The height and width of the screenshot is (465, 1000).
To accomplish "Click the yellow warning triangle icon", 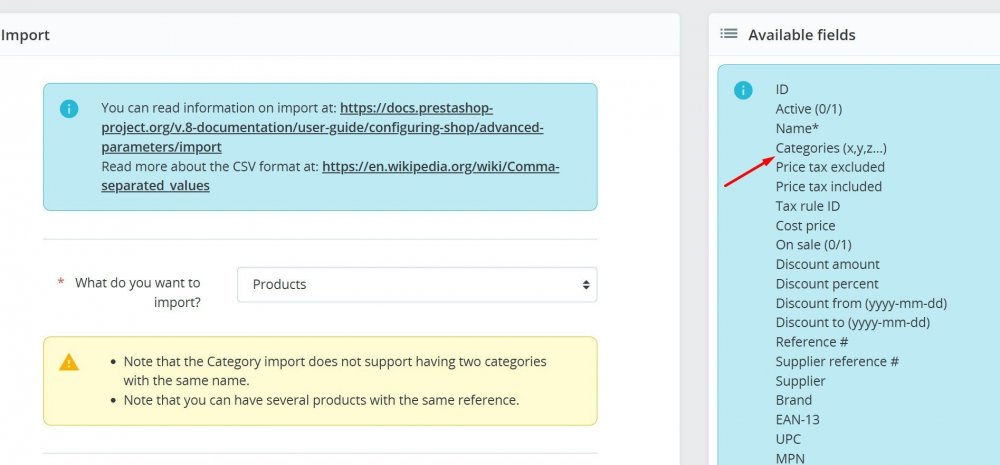I will (69, 362).
